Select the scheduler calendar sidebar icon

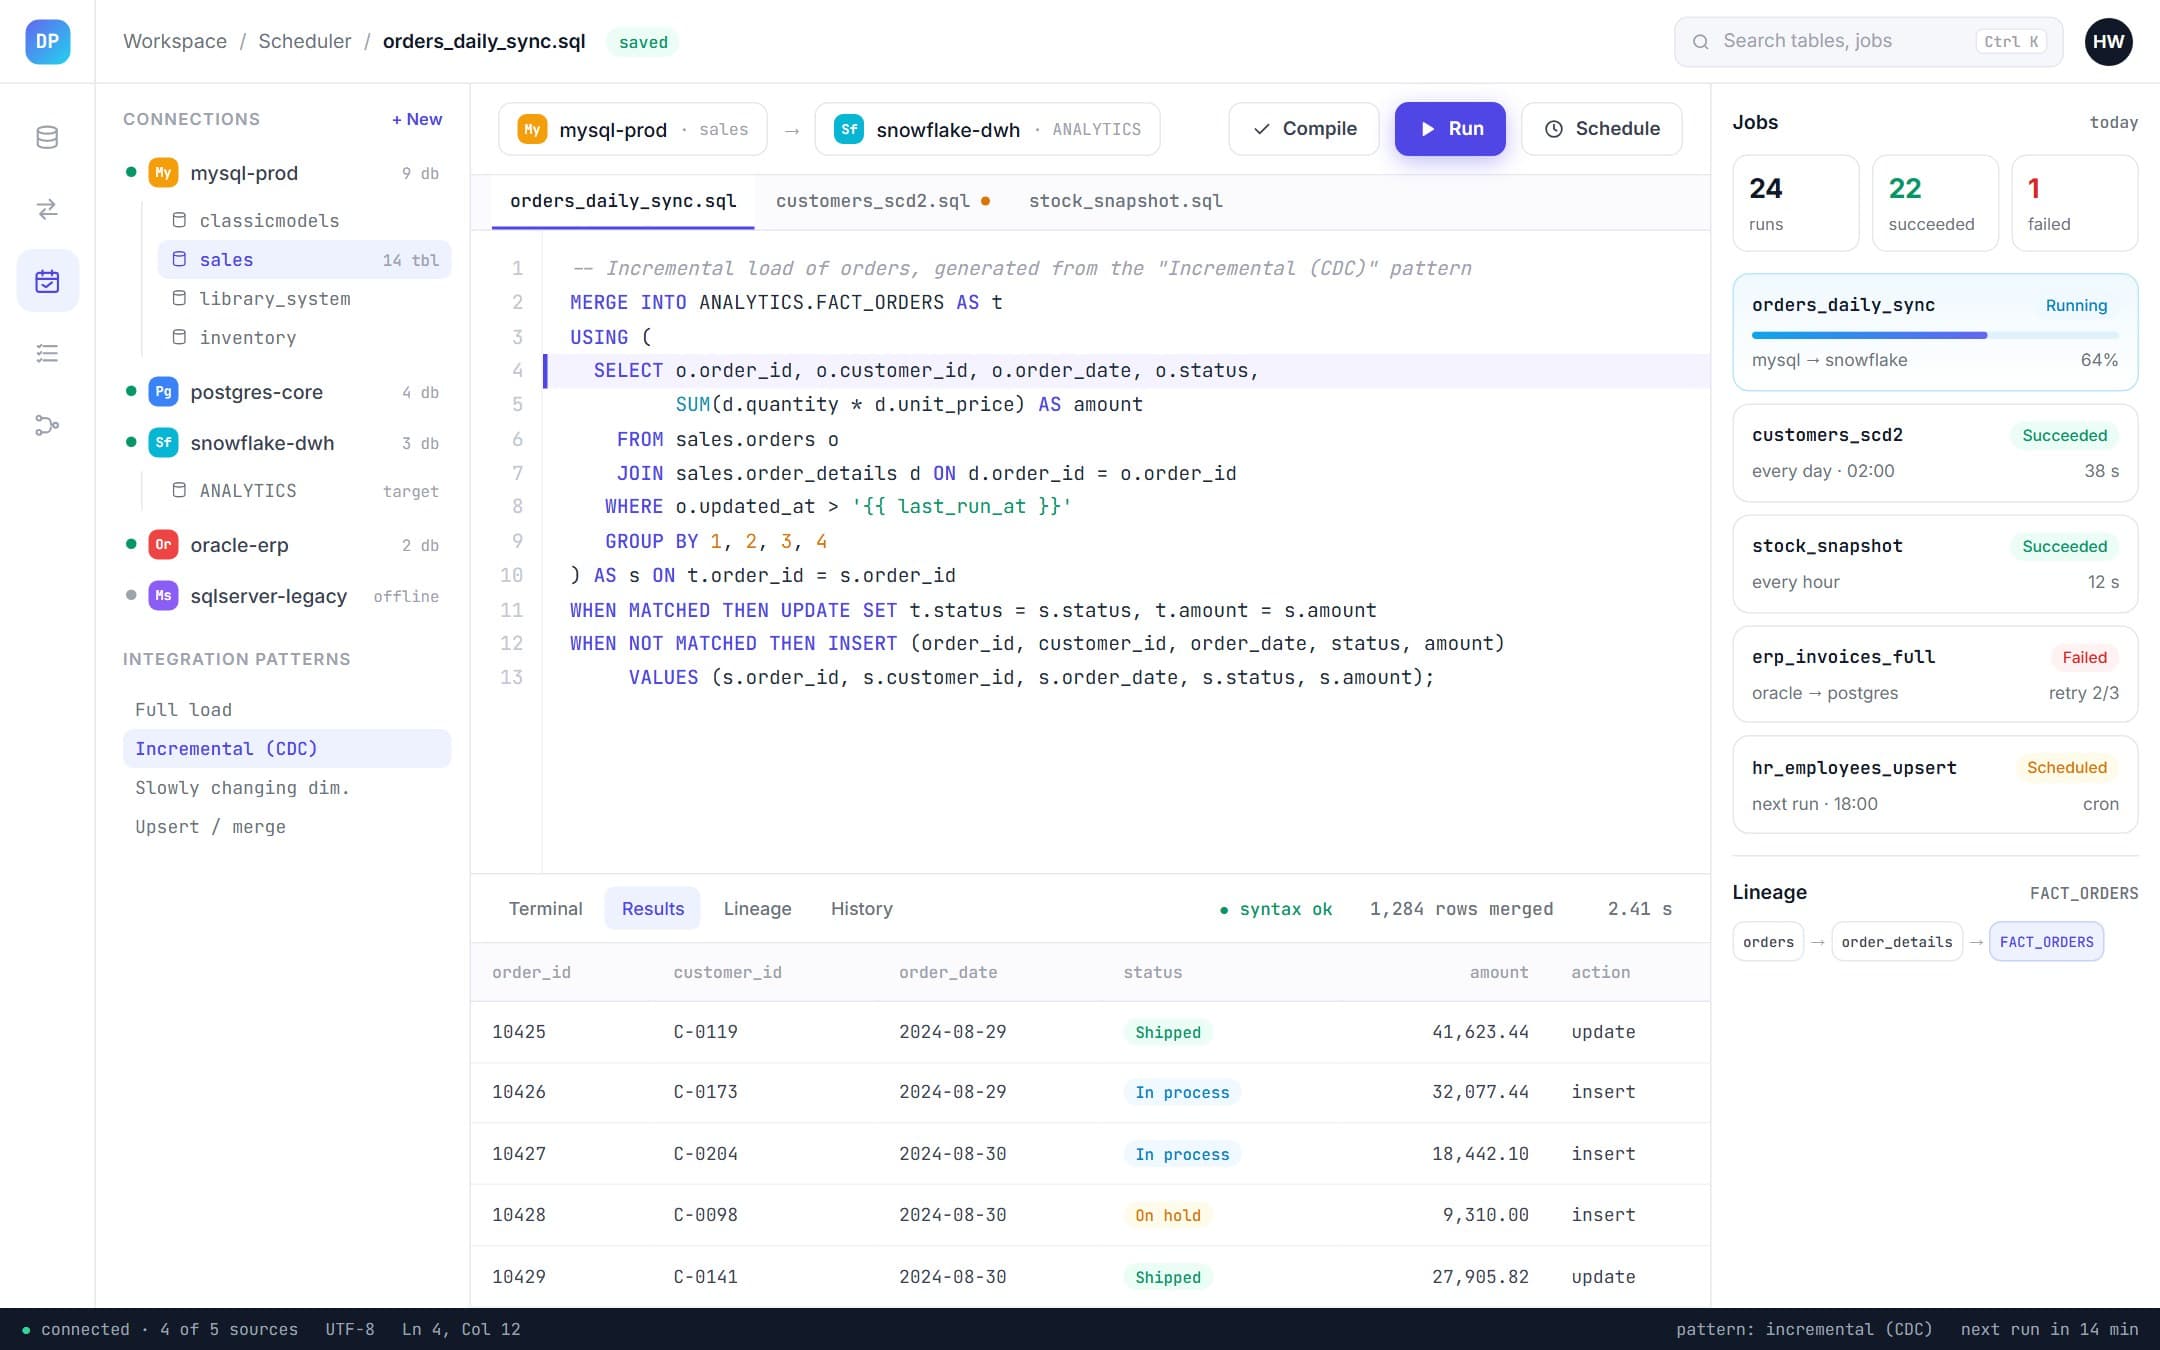pyautogui.click(x=47, y=281)
